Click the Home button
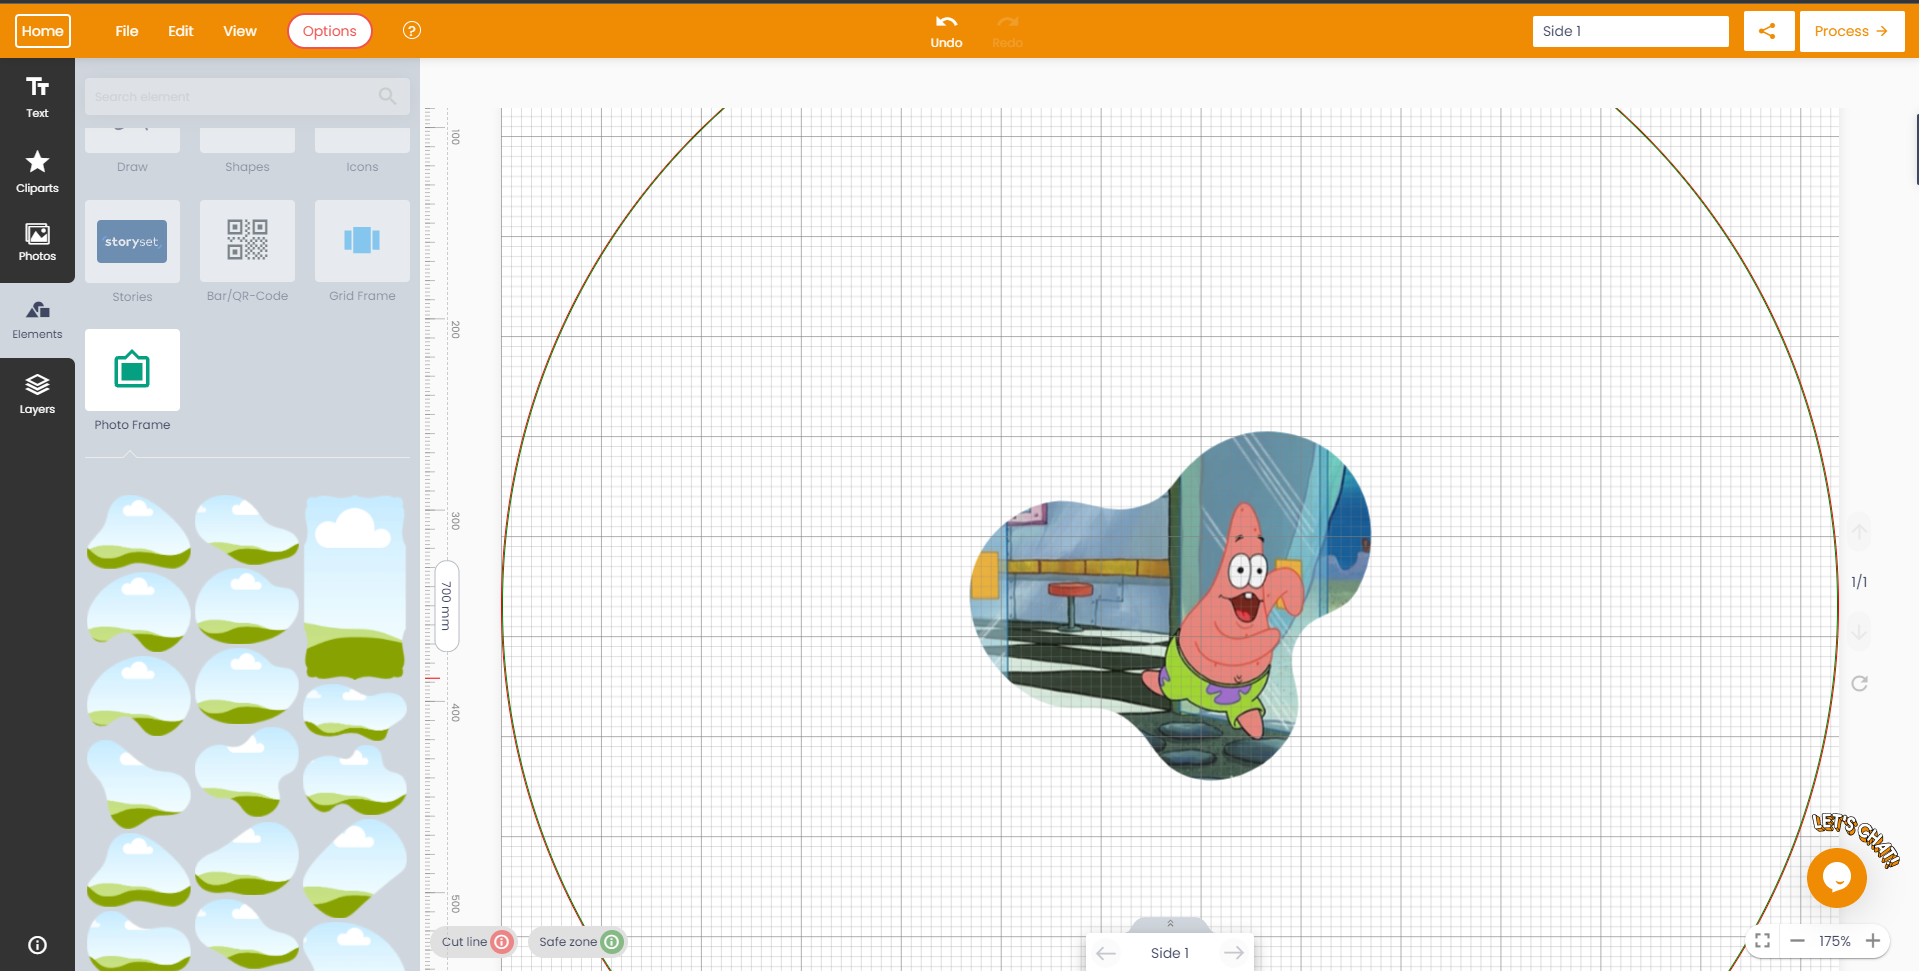This screenshot has height=971, width=1919. tap(43, 31)
